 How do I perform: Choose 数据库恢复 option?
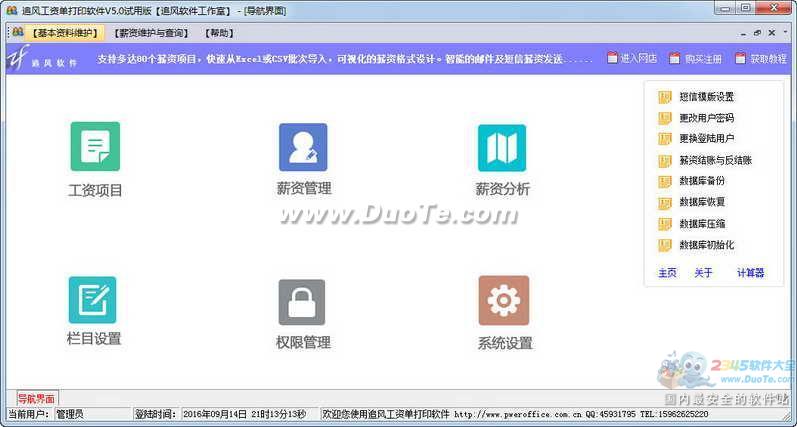pos(702,202)
